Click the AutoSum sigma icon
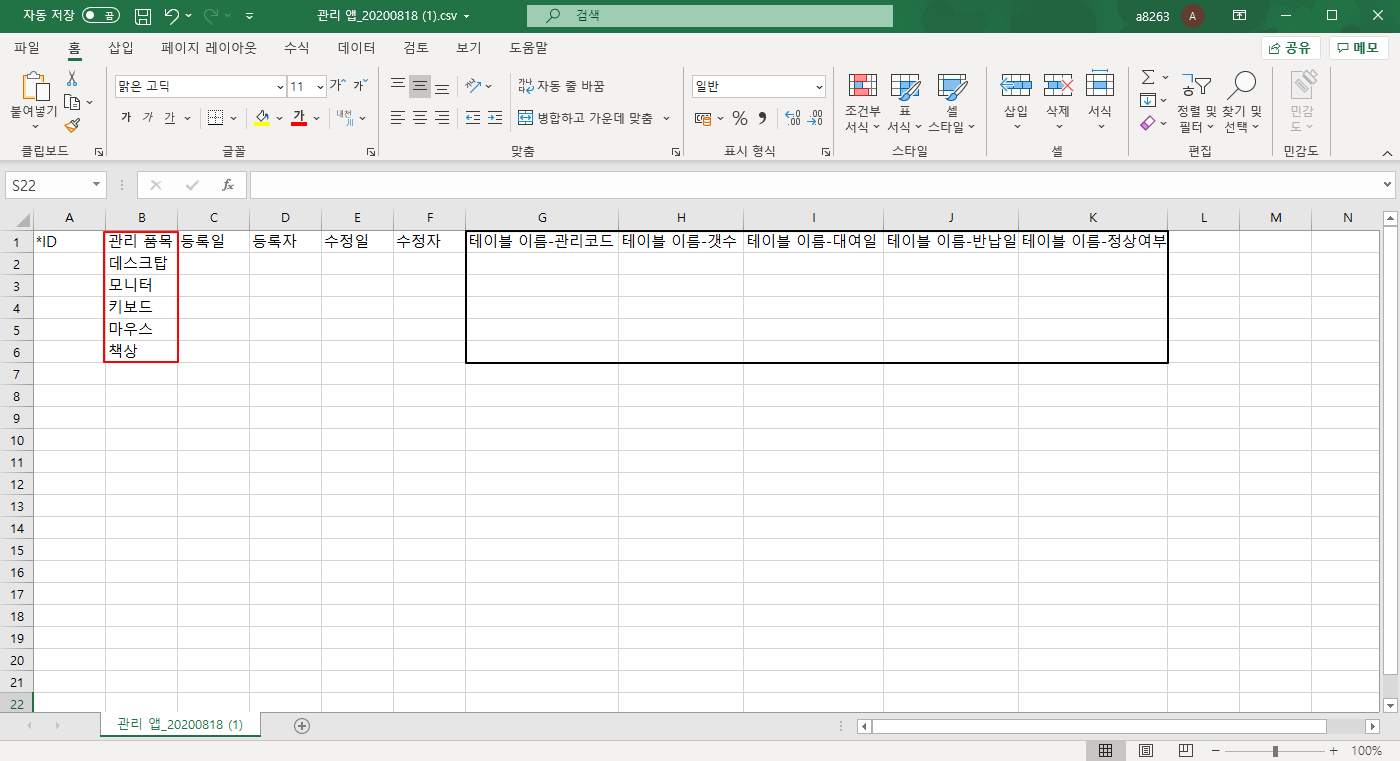The width and height of the screenshot is (1400, 761). [1148, 77]
